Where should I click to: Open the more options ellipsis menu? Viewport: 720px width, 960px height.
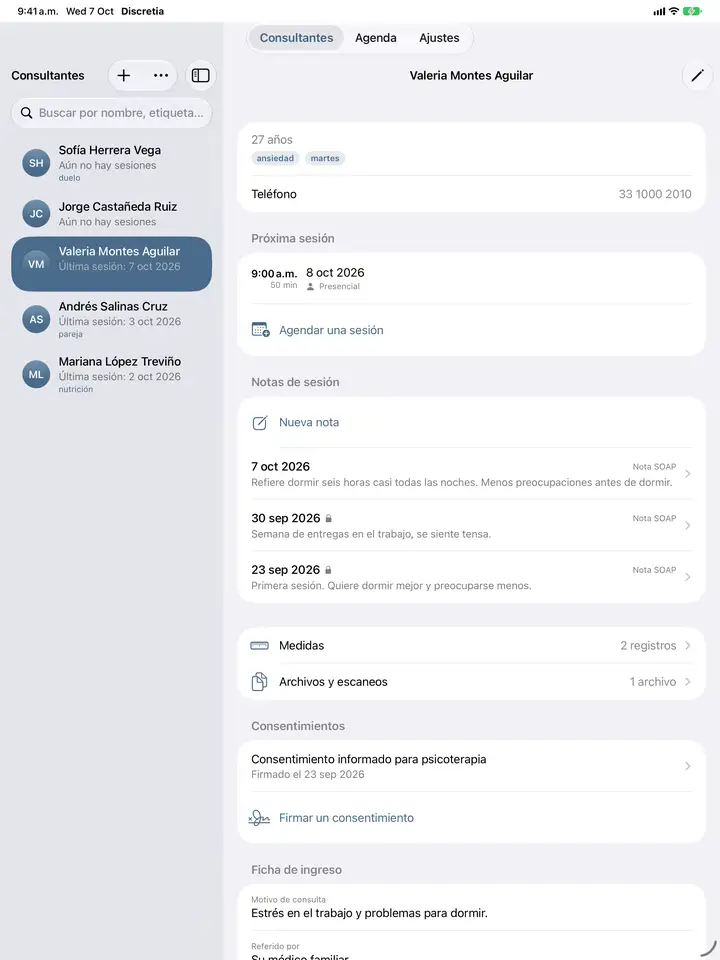pos(161,75)
